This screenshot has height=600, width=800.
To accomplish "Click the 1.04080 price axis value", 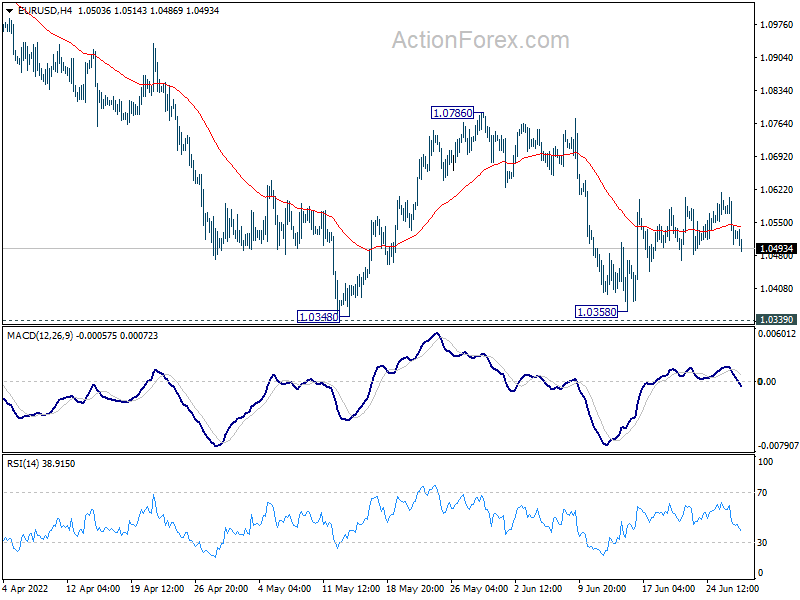I will click(777, 289).
